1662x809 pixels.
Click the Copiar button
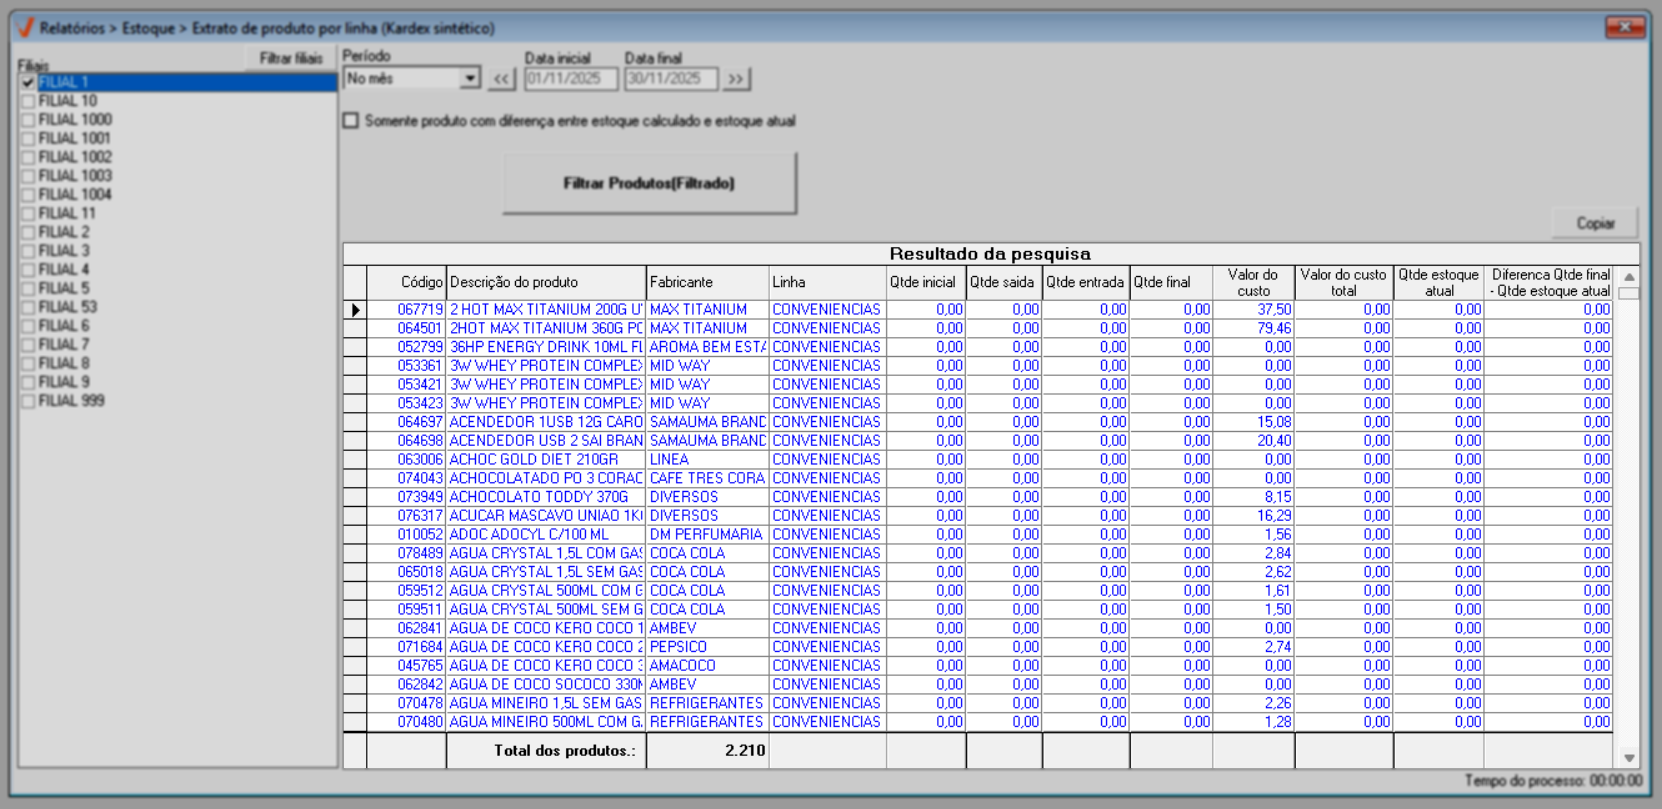click(x=1595, y=223)
